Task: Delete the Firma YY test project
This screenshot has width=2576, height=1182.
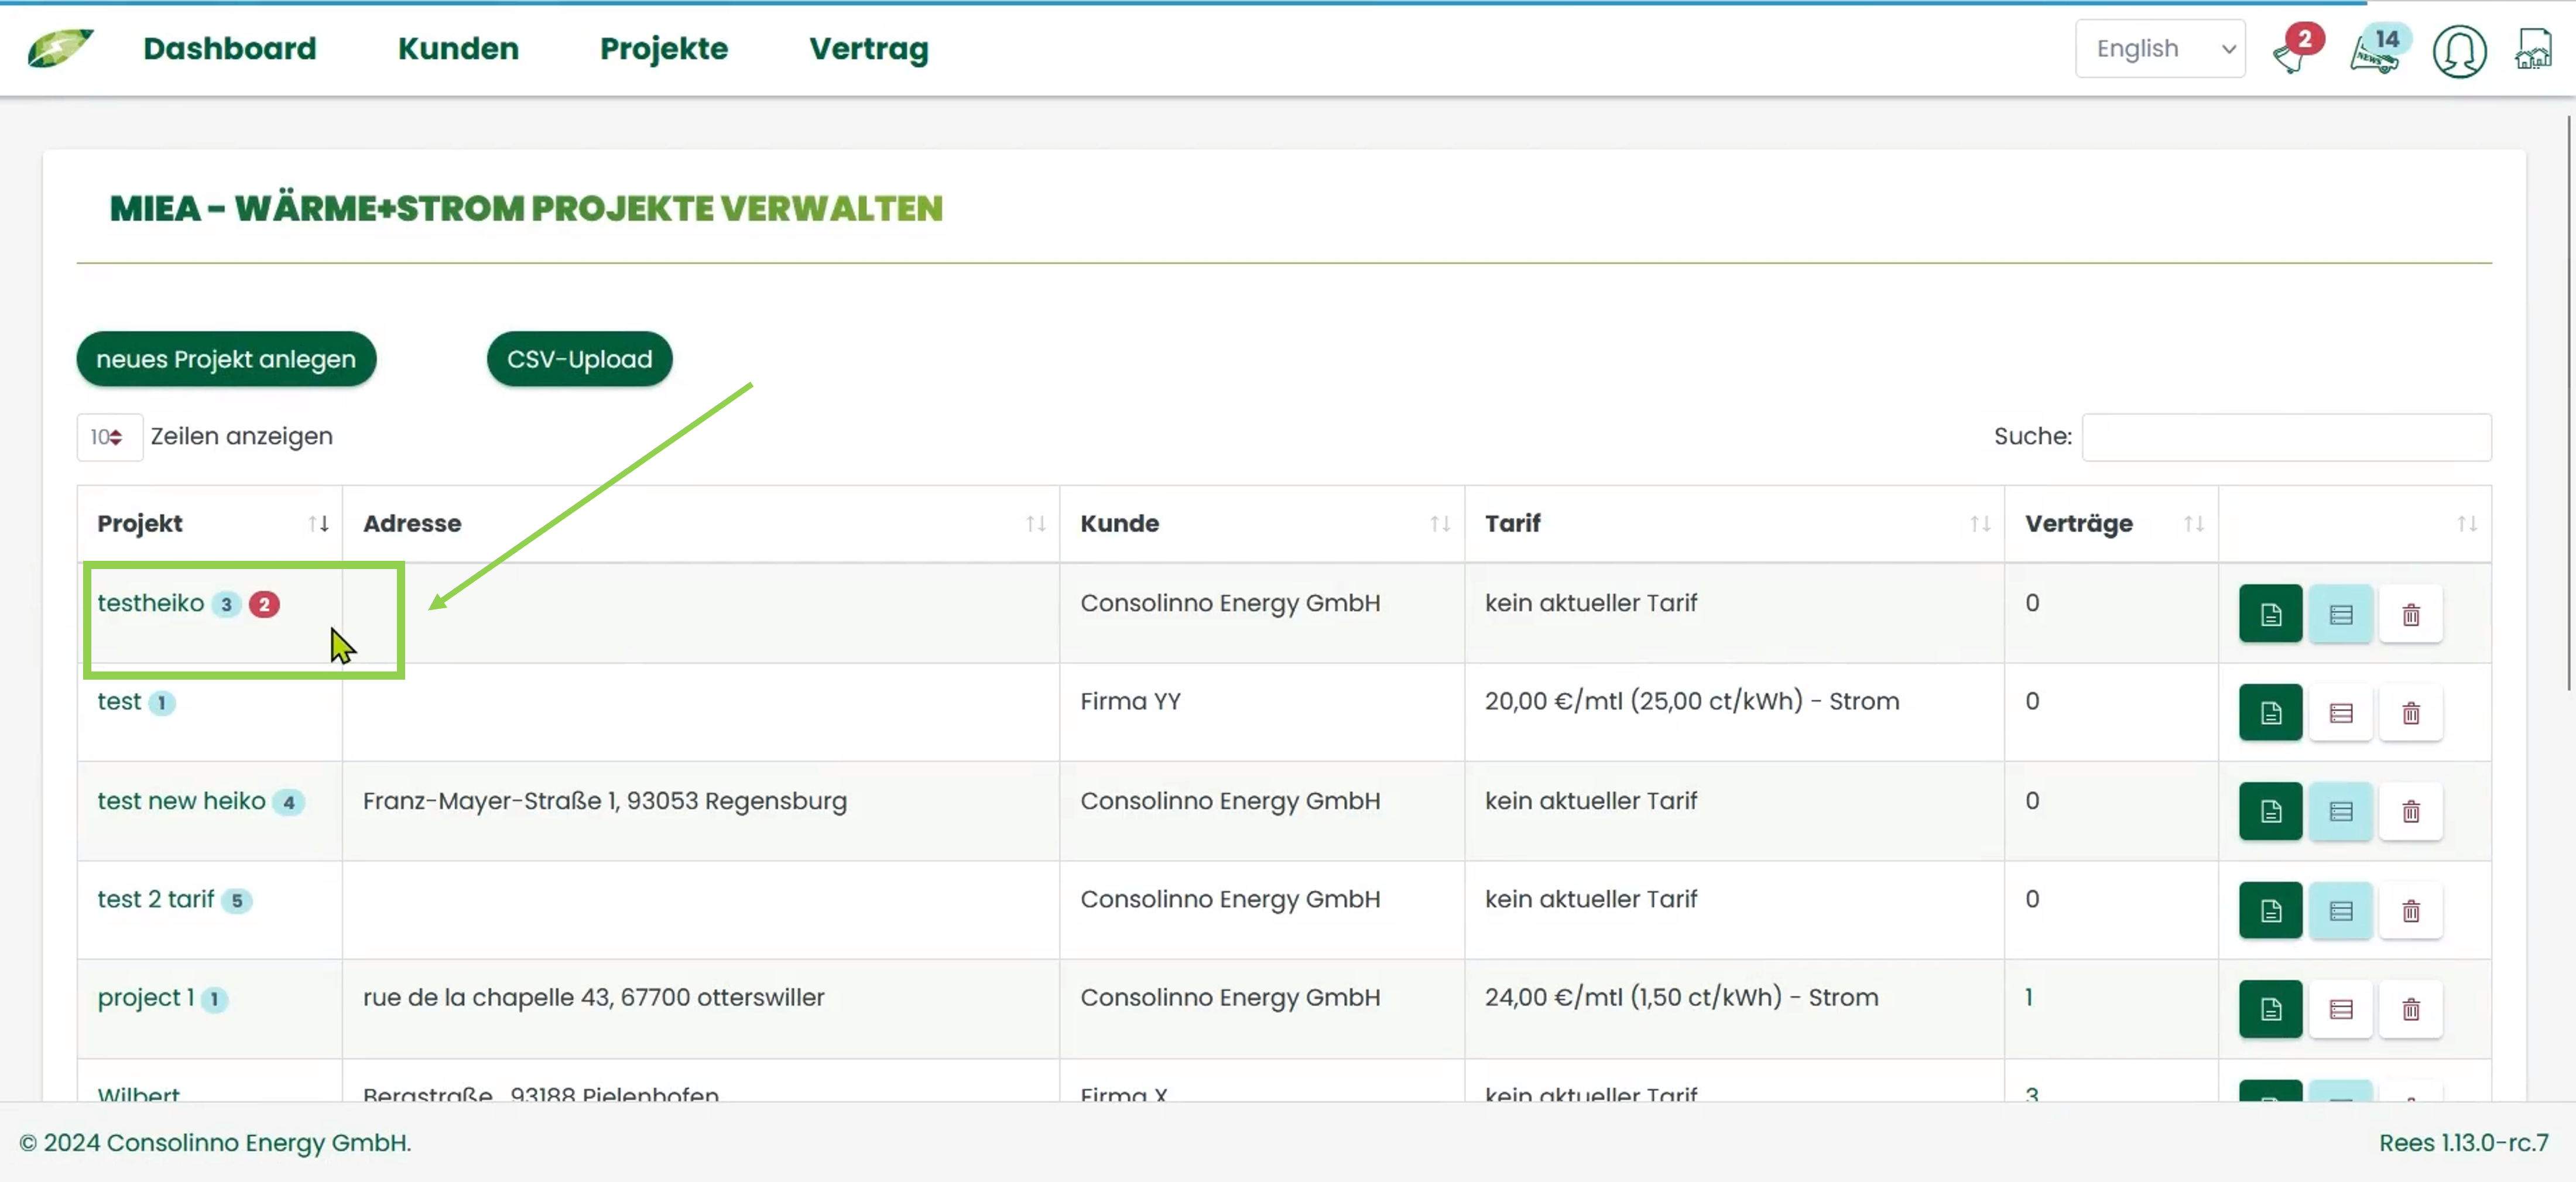Action: pos(2410,712)
